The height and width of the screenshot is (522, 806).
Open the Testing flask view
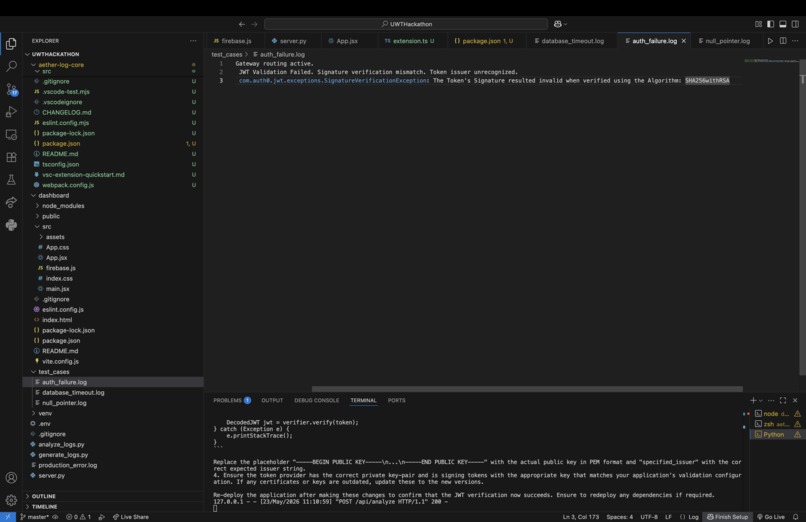coord(11,180)
